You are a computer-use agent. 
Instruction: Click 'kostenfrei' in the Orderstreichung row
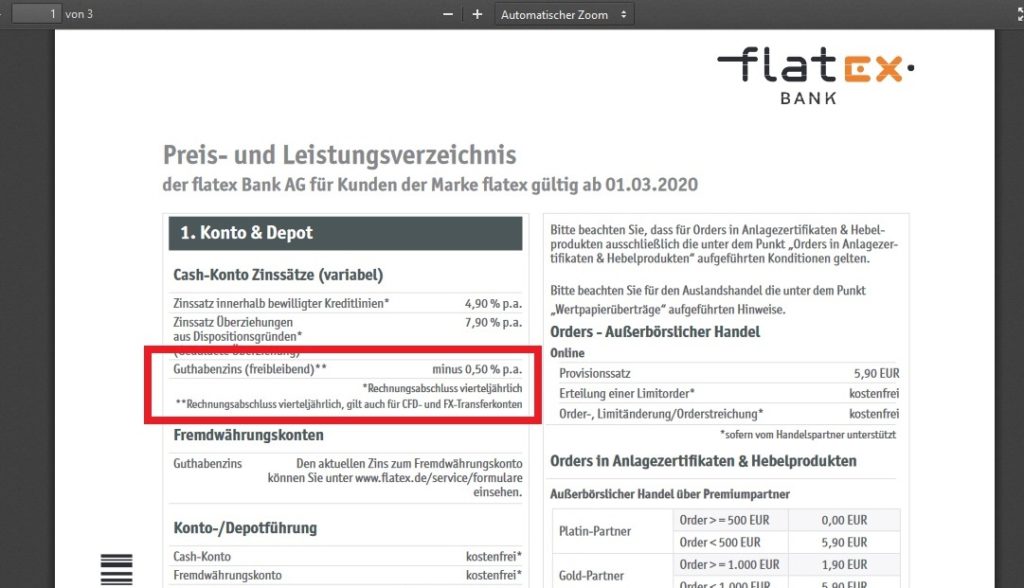point(874,414)
